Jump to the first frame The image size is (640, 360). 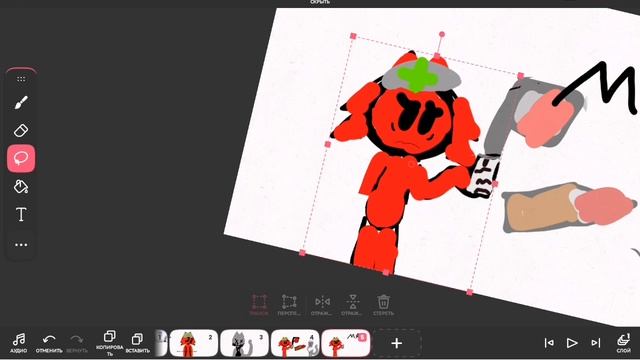click(x=549, y=343)
